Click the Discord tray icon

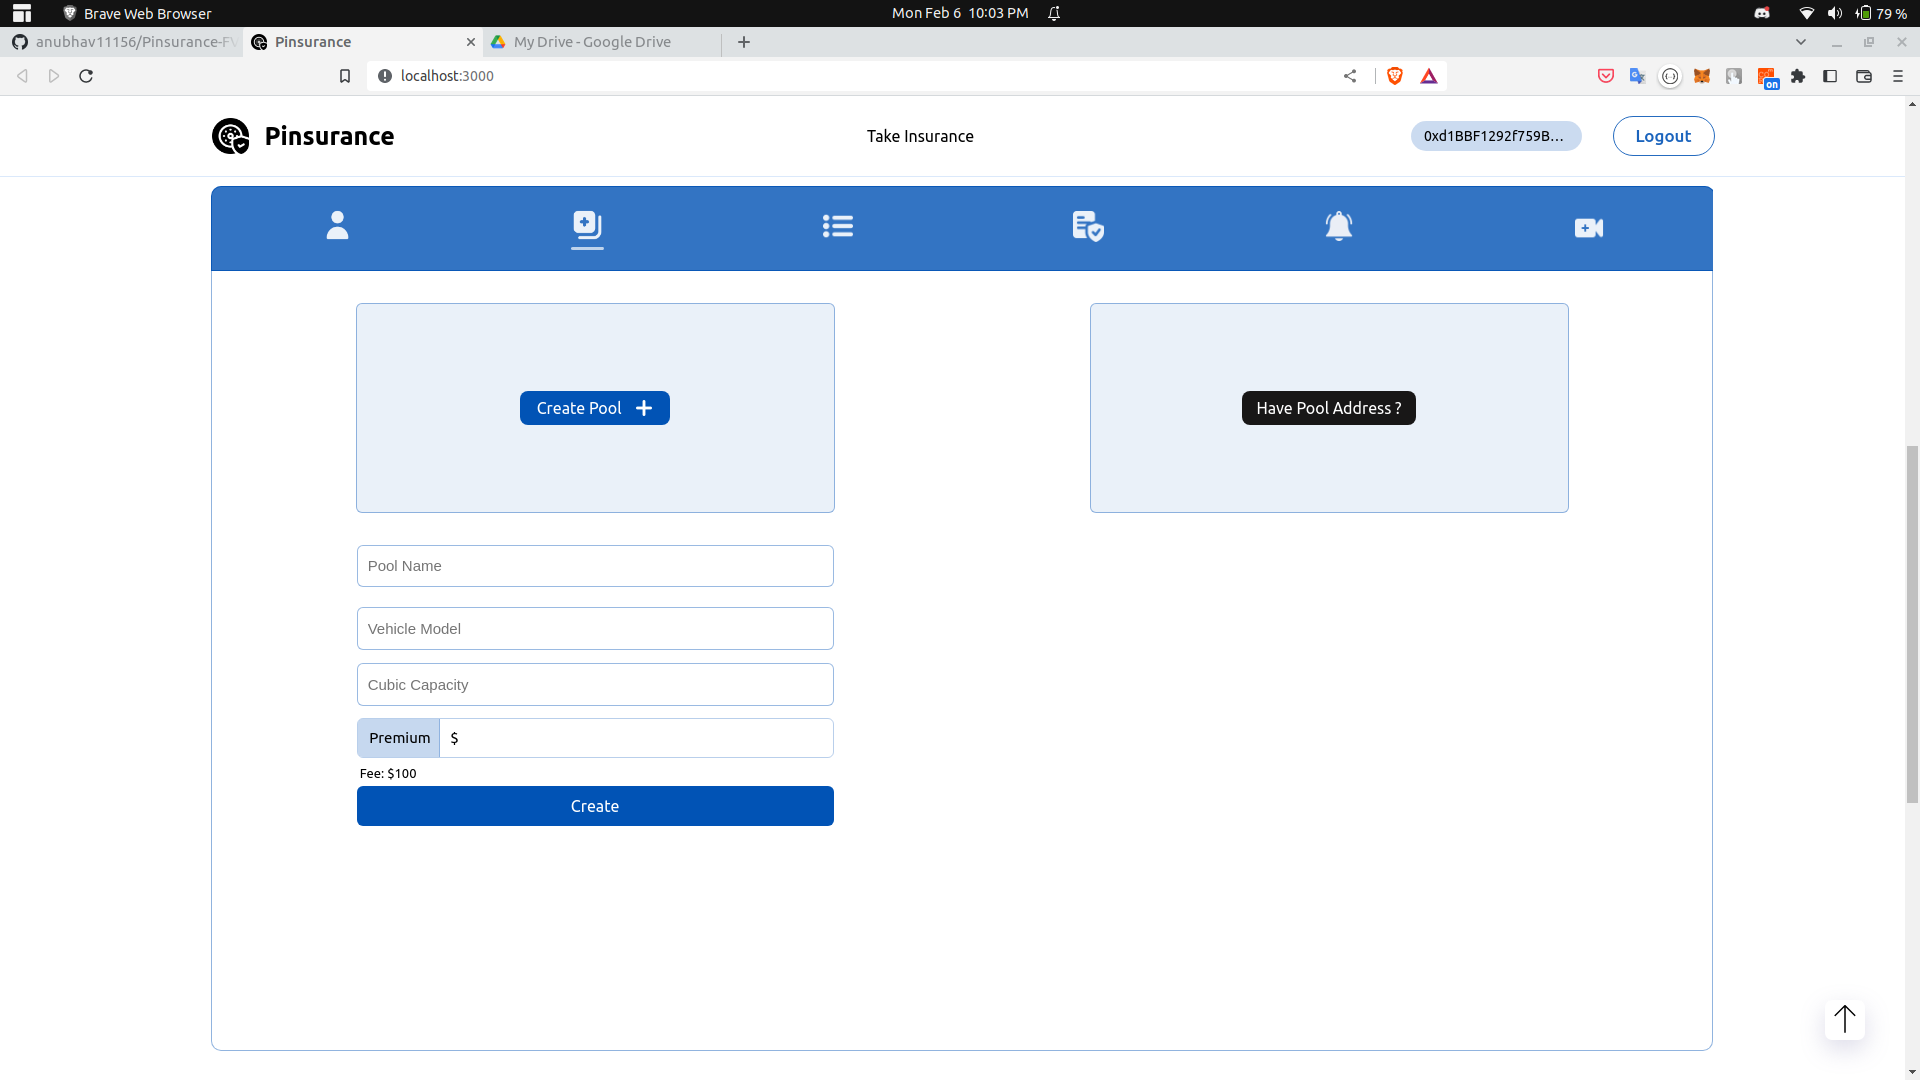[1762, 13]
